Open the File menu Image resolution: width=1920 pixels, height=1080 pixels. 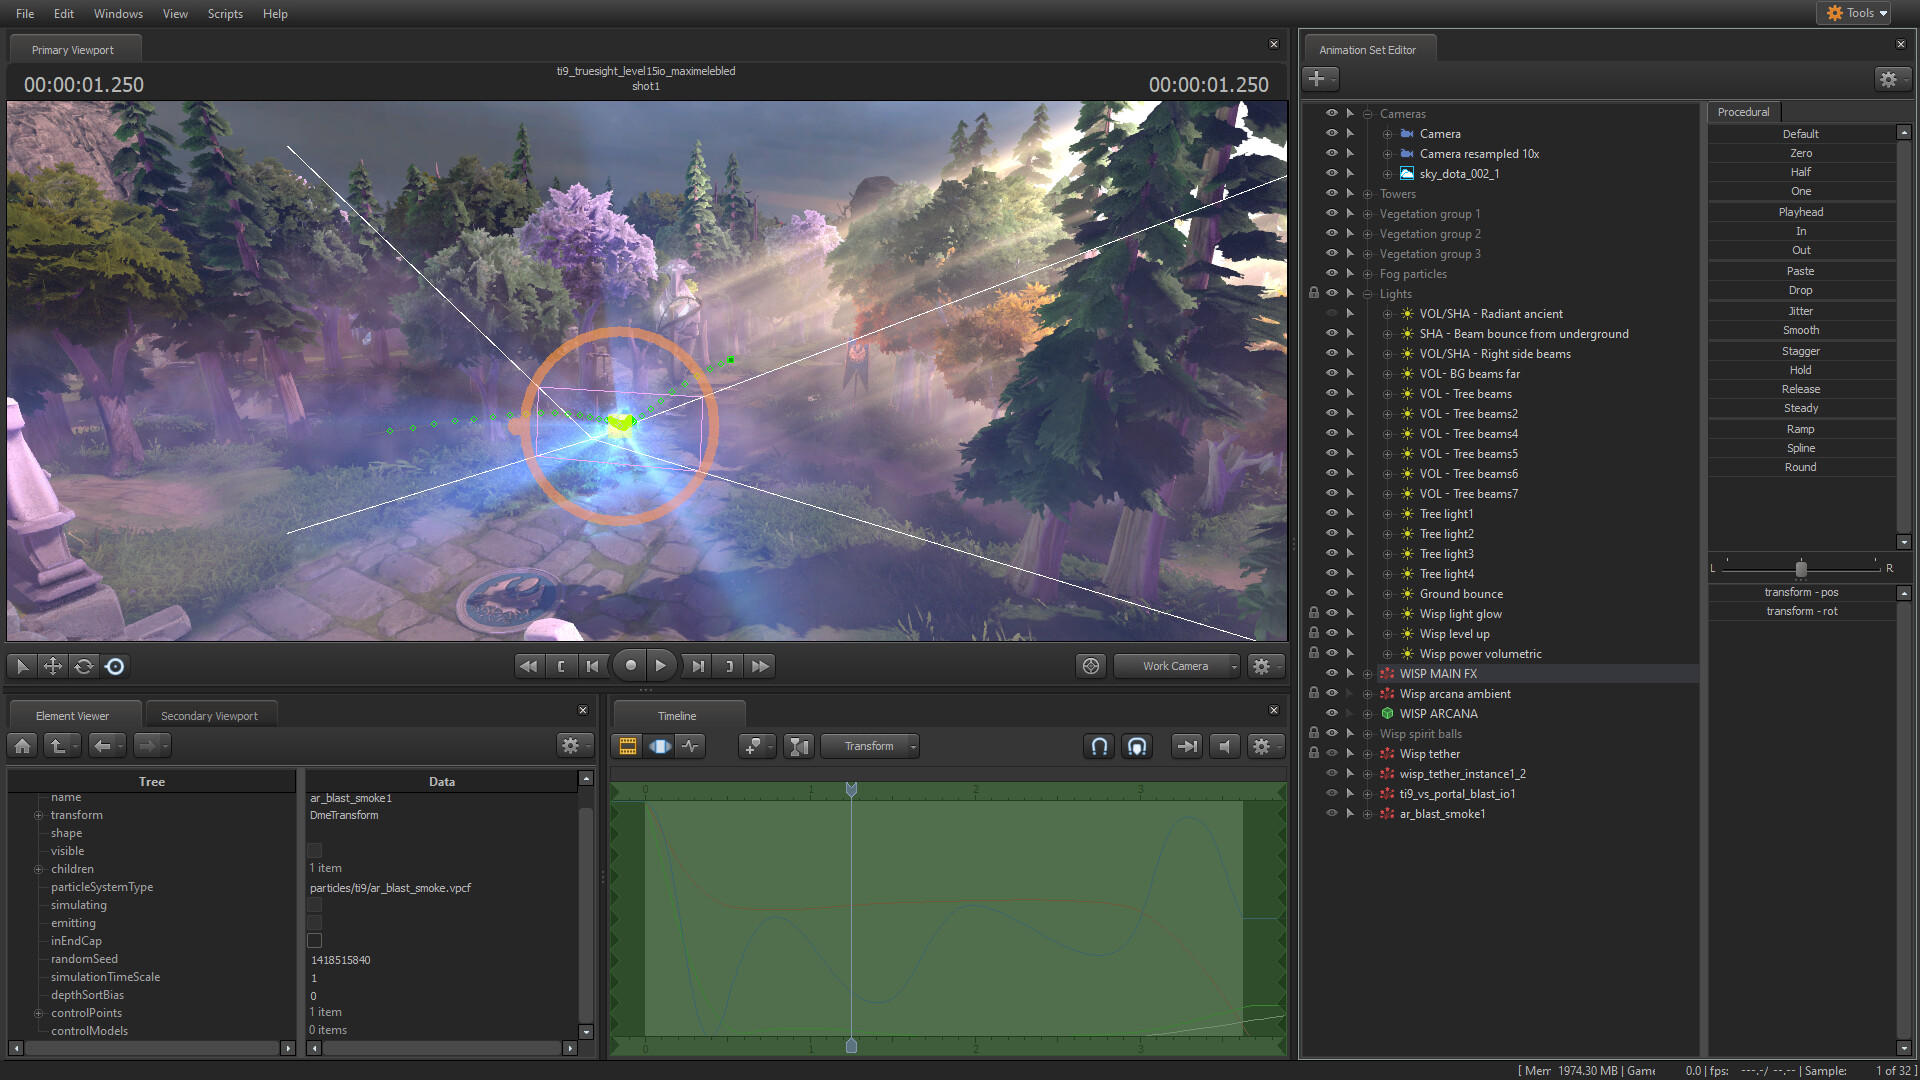[25, 14]
